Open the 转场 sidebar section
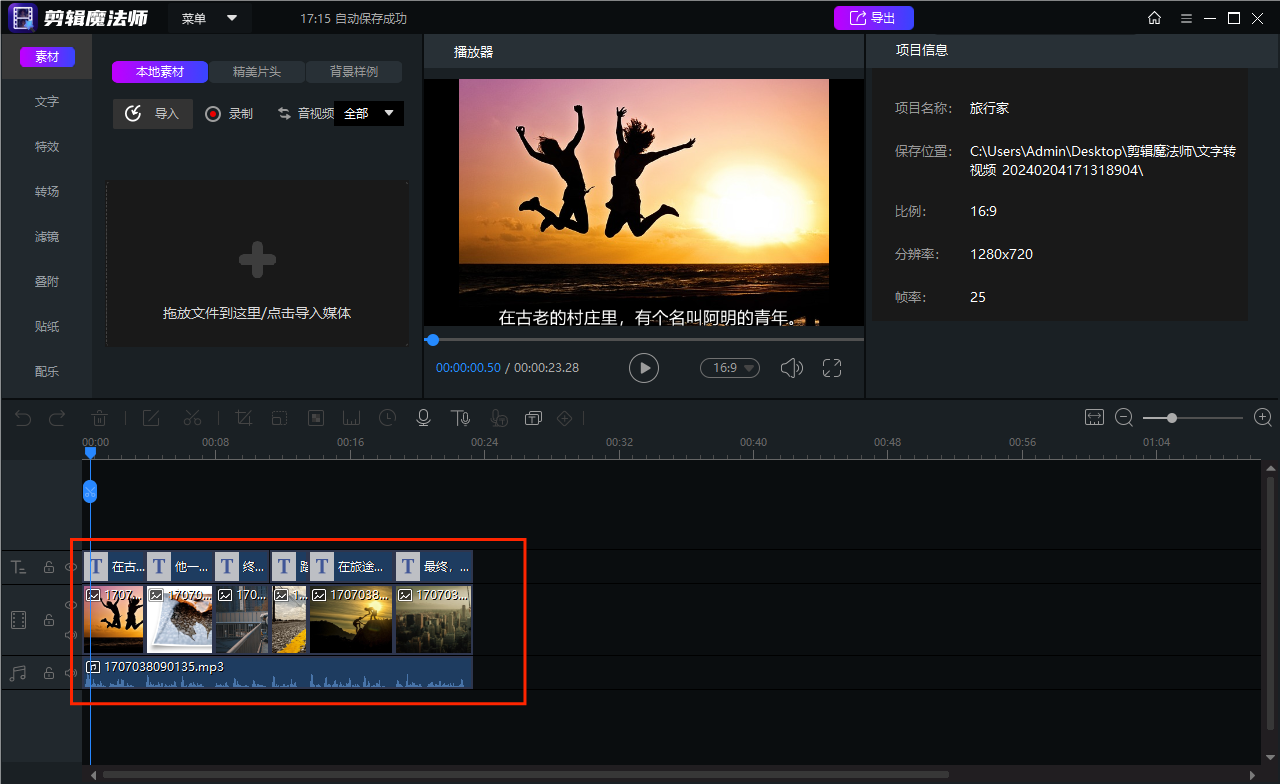The image size is (1280, 784). click(47, 191)
